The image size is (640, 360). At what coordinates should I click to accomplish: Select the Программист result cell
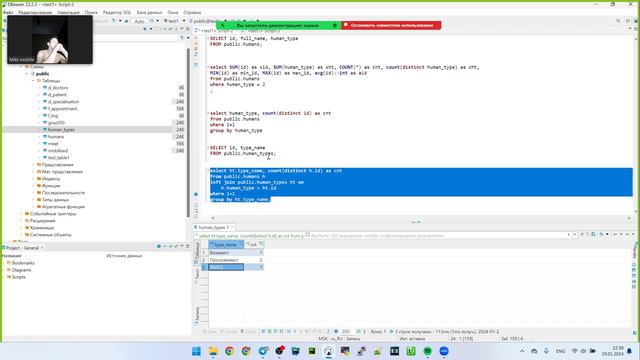coord(226,260)
